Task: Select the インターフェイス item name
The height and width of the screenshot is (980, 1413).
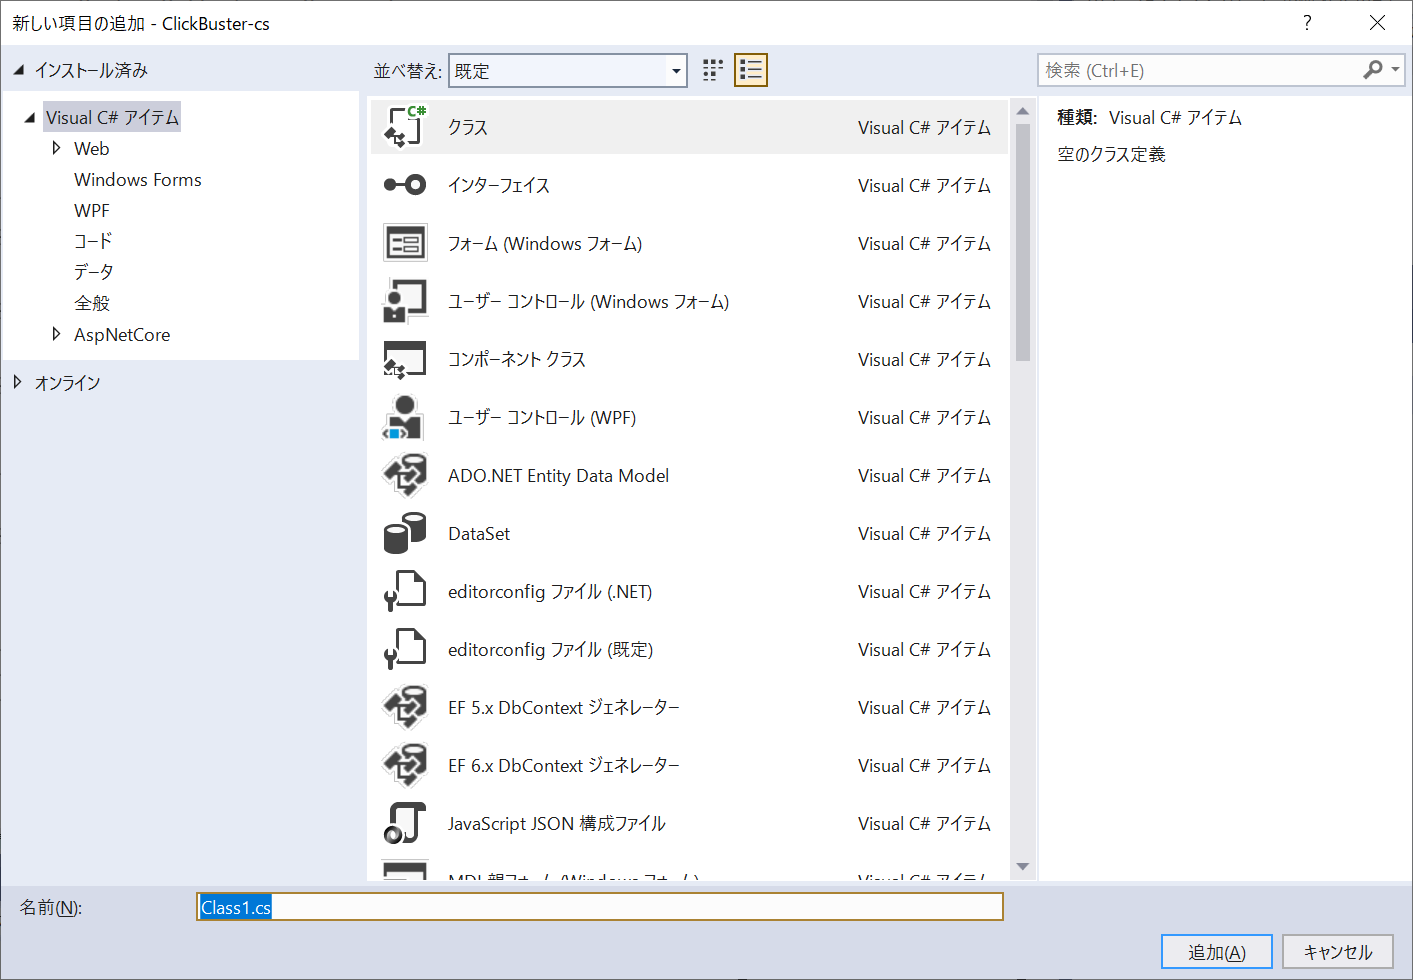Action: (499, 185)
